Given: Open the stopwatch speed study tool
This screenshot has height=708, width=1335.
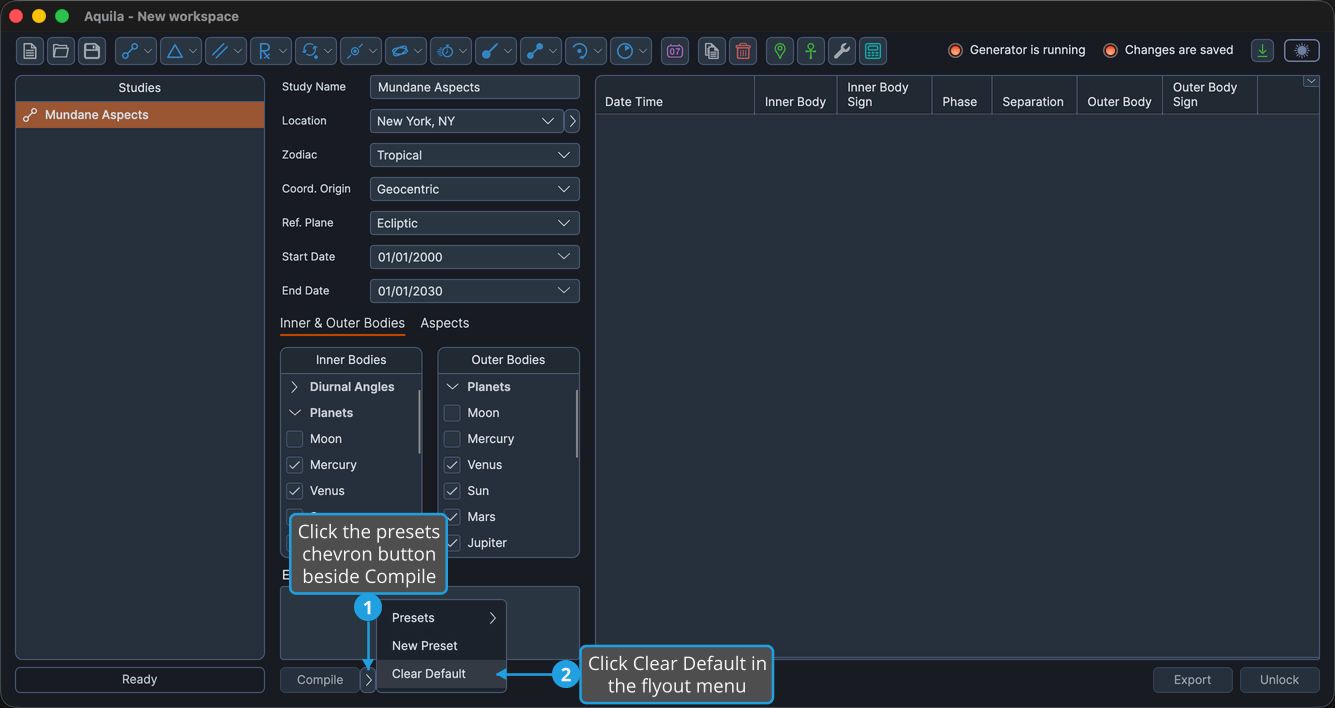Looking at the screenshot, I should 451,51.
